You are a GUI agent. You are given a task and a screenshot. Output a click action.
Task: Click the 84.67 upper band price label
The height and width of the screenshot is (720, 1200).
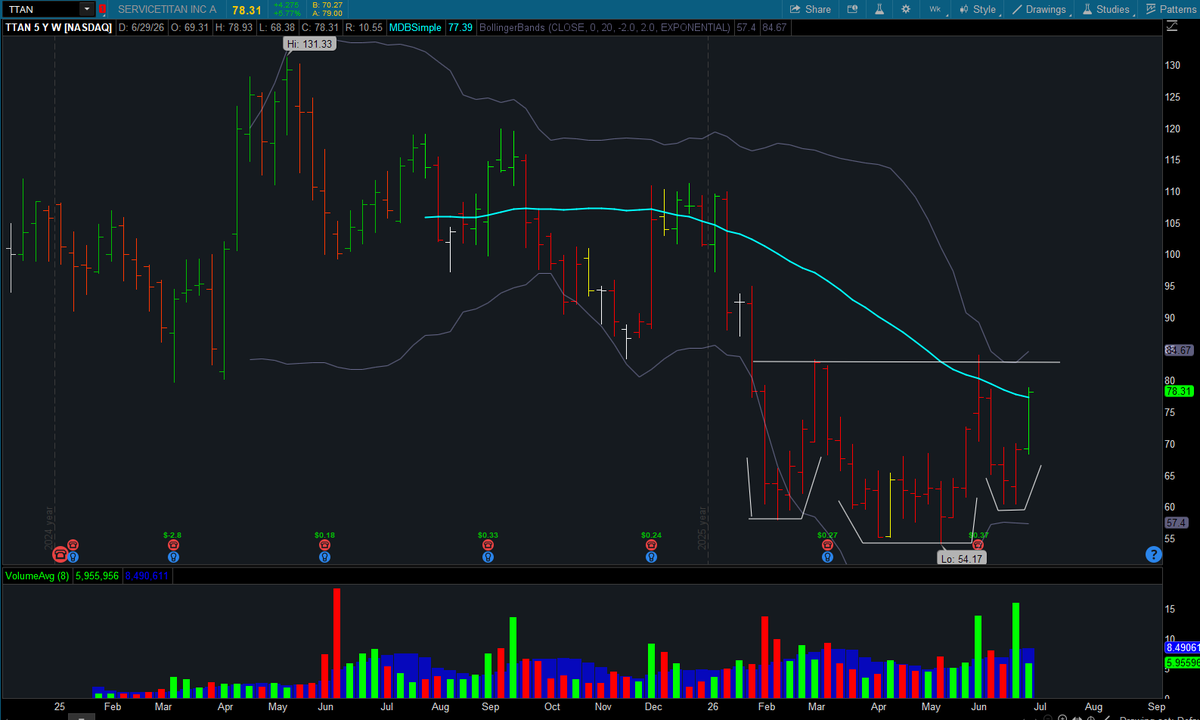(1179, 351)
